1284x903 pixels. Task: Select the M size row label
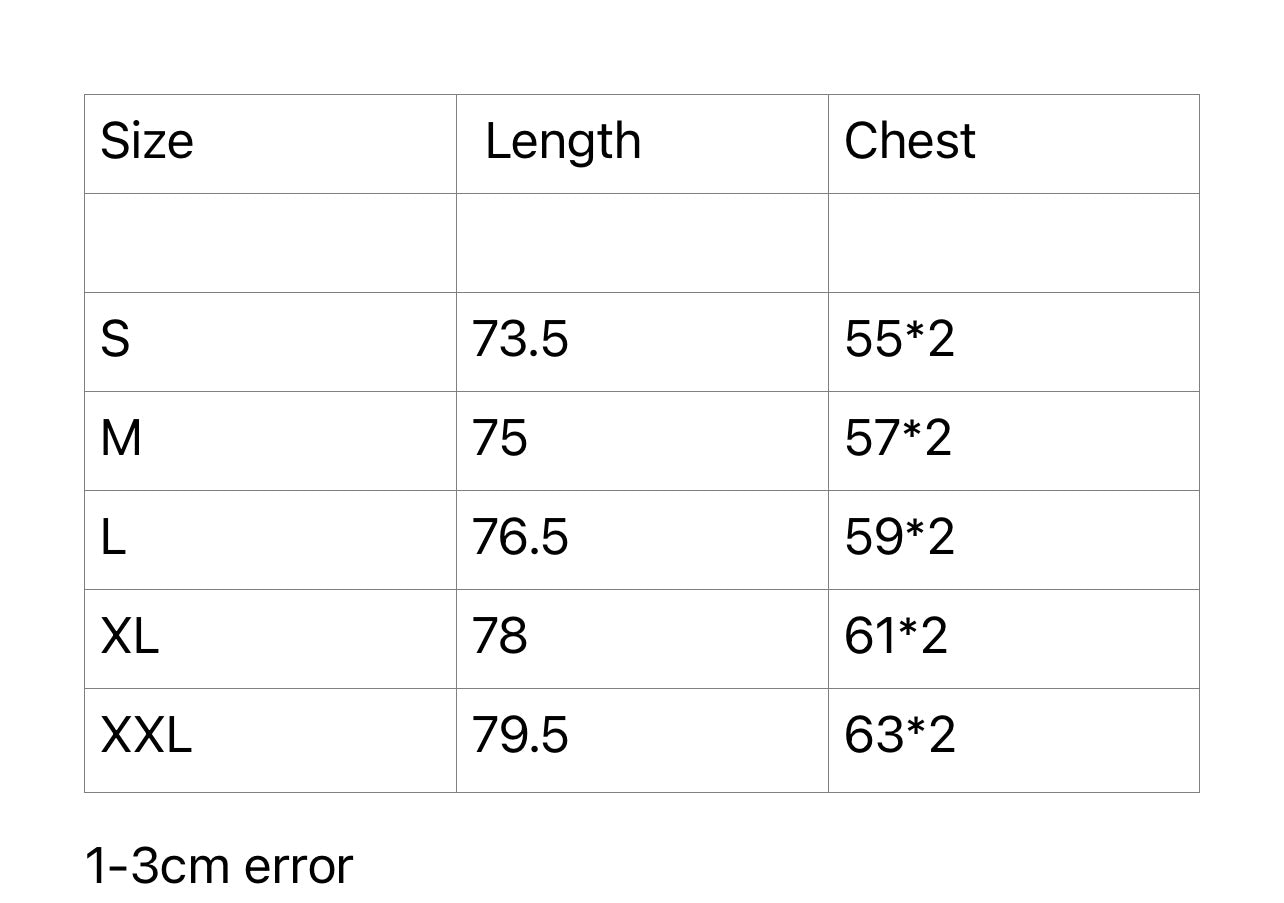(x=121, y=438)
